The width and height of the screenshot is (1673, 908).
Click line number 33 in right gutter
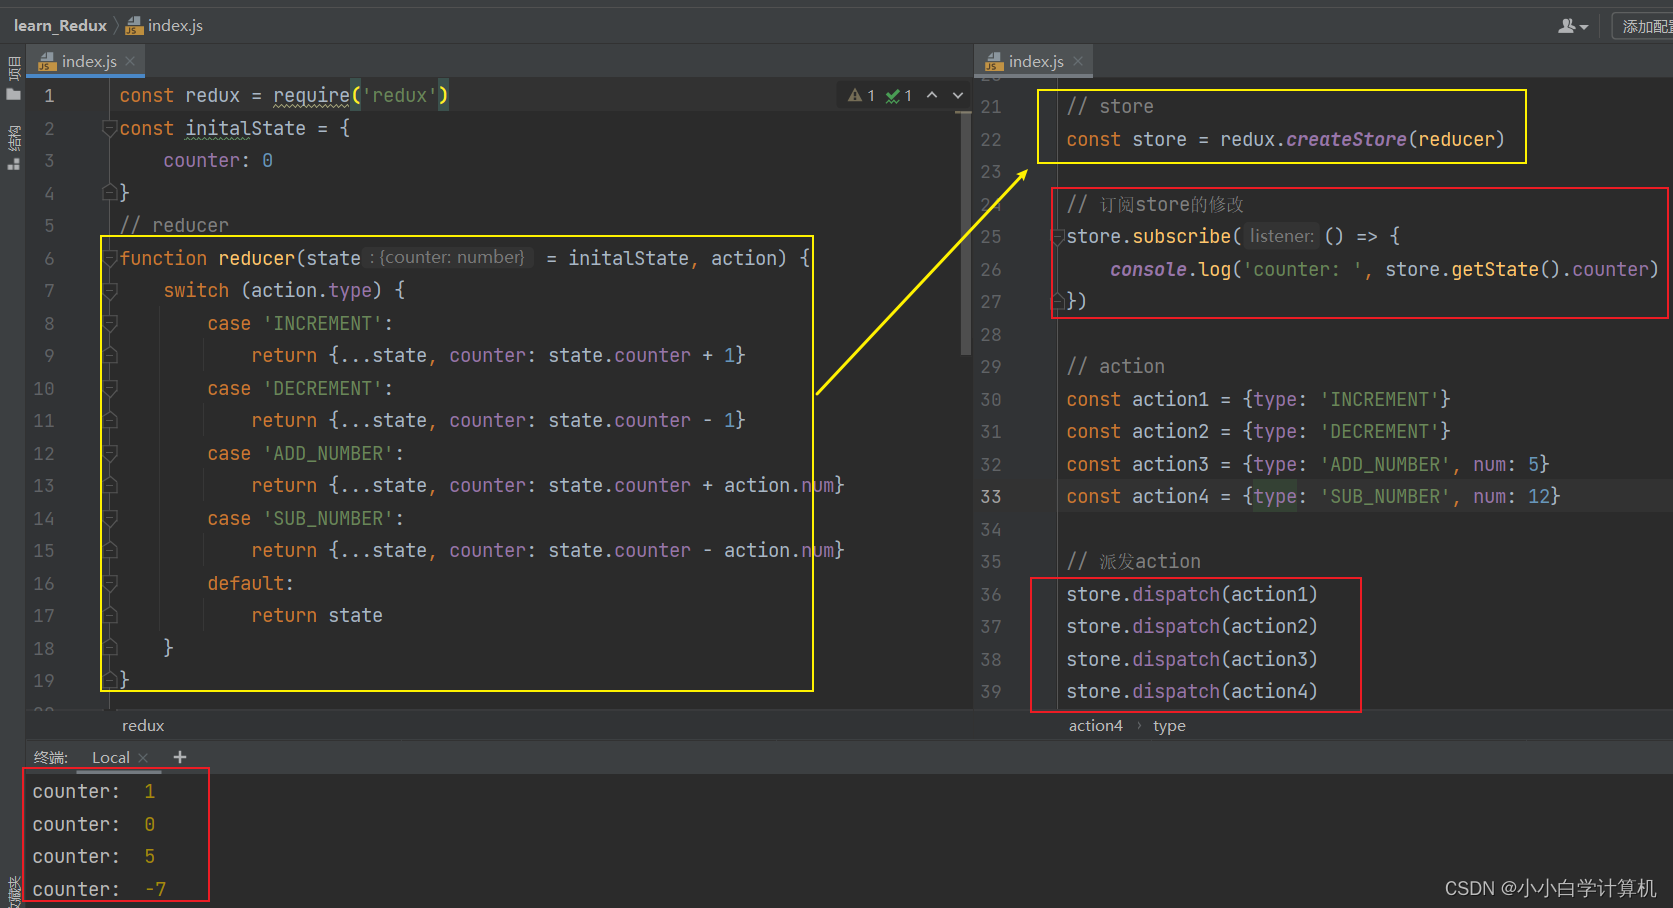[x=991, y=497]
